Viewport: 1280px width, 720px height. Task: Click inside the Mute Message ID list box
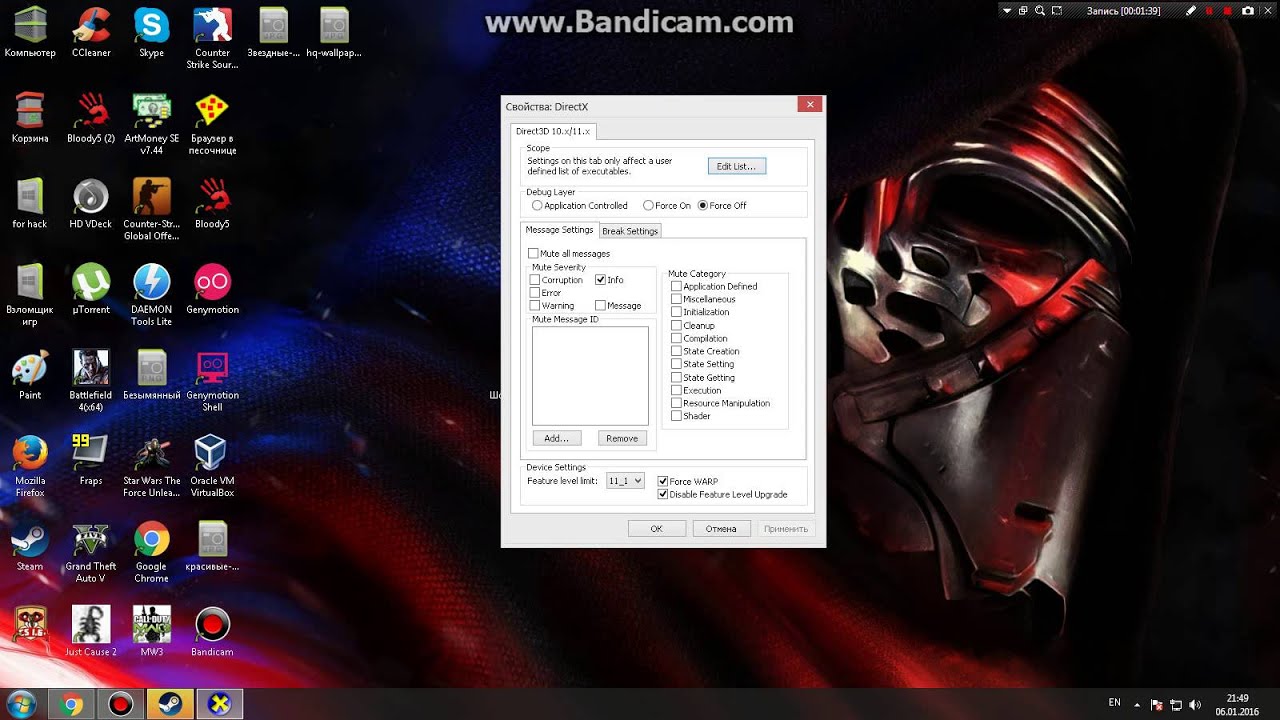[590, 376]
